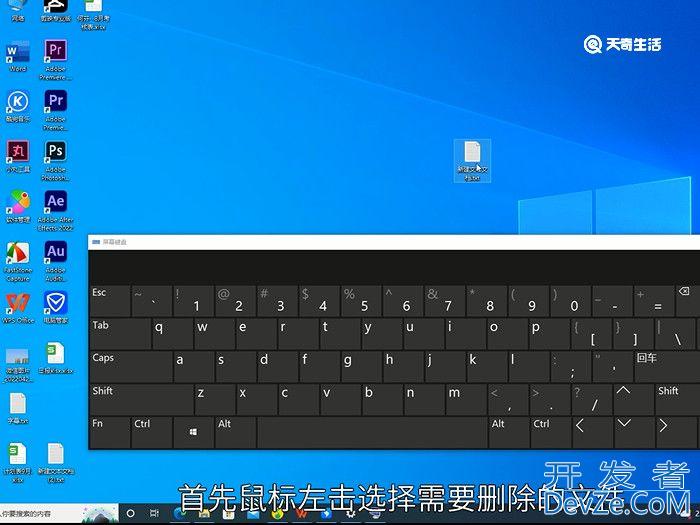Image resolution: width=700 pixels, height=525 pixels.
Task: Select the blue circular K music icon
Action: (18, 106)
